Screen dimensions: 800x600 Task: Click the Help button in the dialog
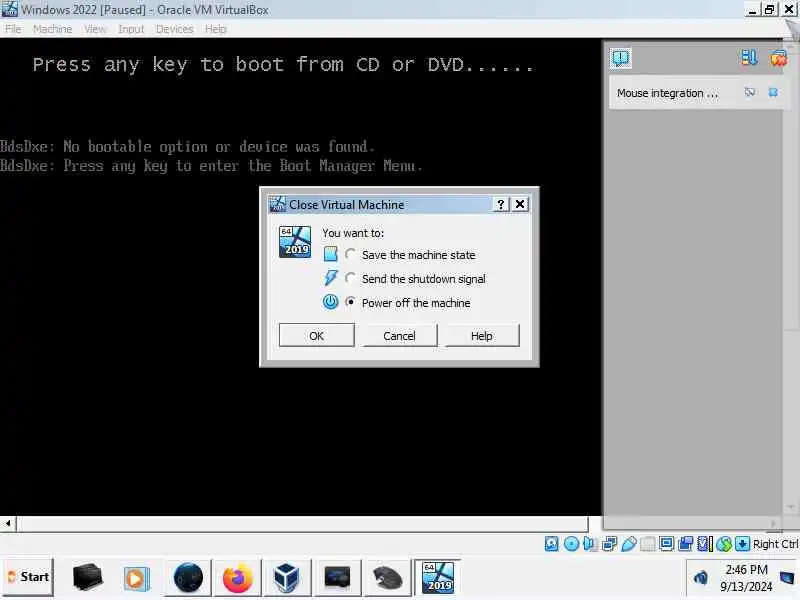tap(482, 336)
